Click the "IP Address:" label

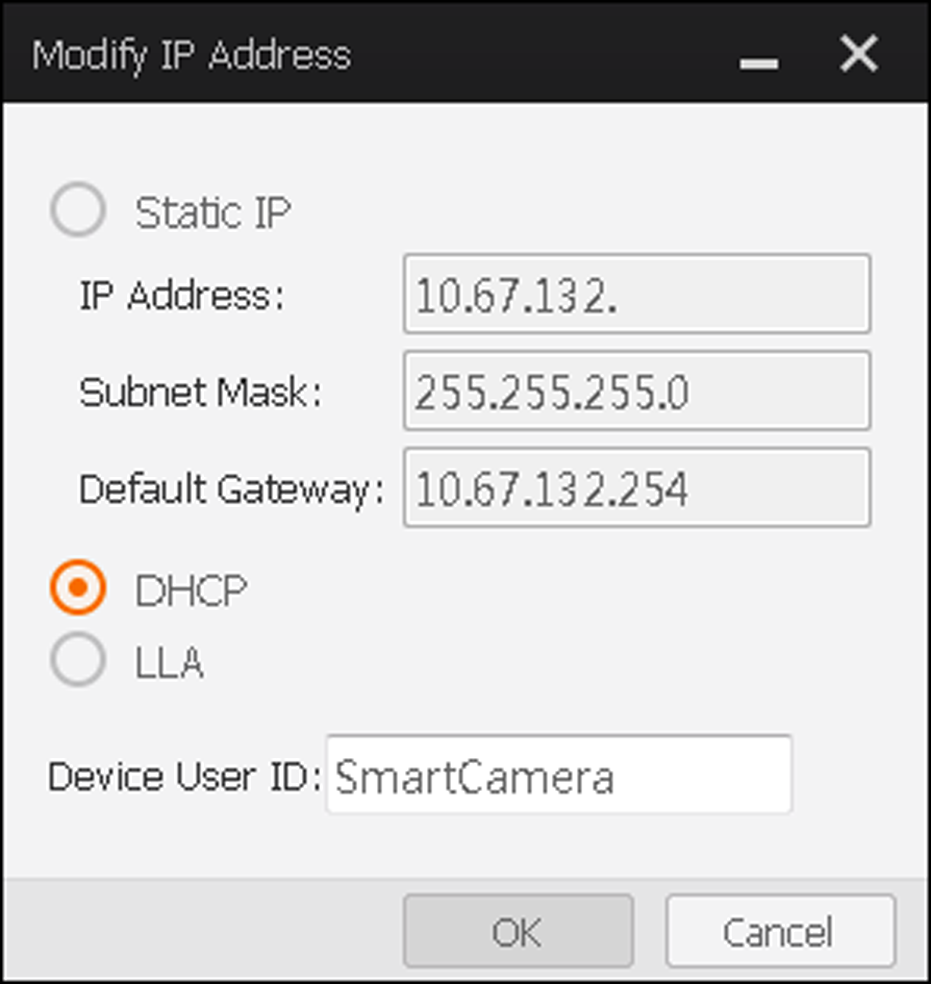coord(182,295)
